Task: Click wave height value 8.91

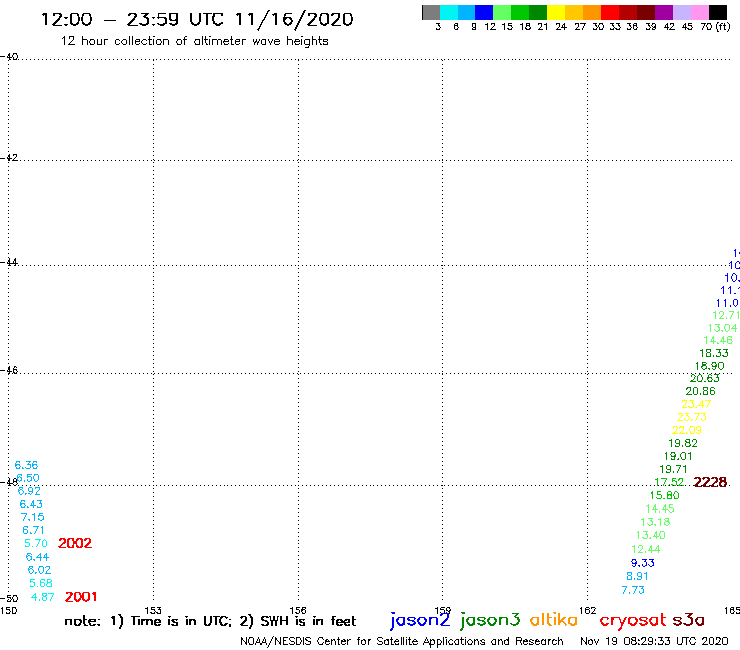Action: point(637,576)
